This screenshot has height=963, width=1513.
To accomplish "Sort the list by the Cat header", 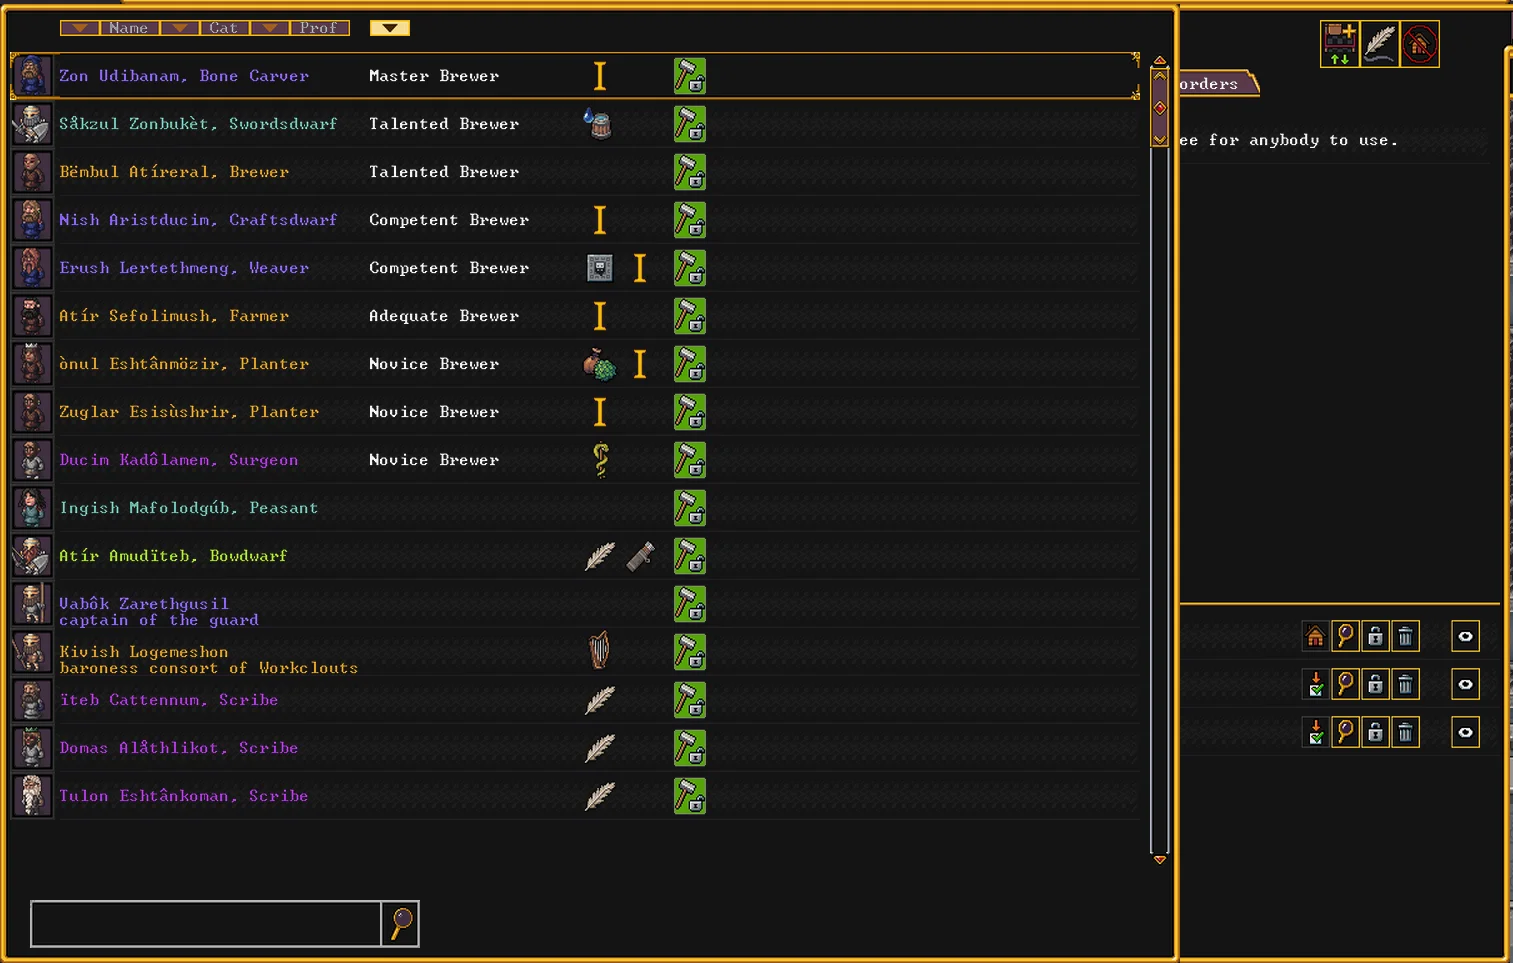I will [224, 28].
